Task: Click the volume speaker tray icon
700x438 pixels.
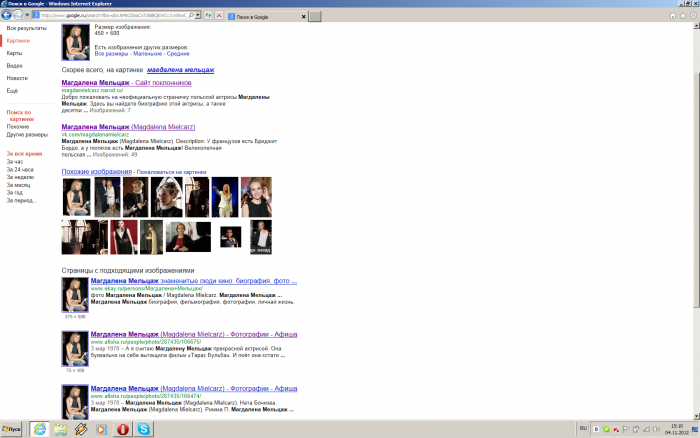Action: click(x=656, y=430)
